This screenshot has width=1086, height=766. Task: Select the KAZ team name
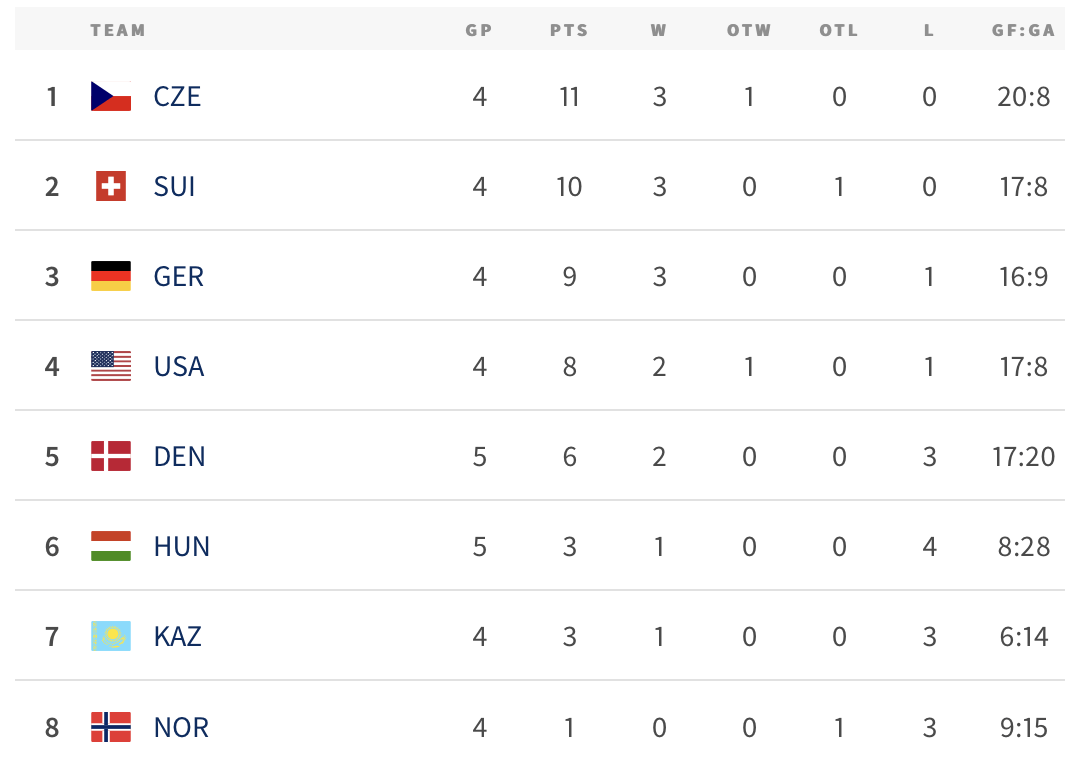(177, 636)
